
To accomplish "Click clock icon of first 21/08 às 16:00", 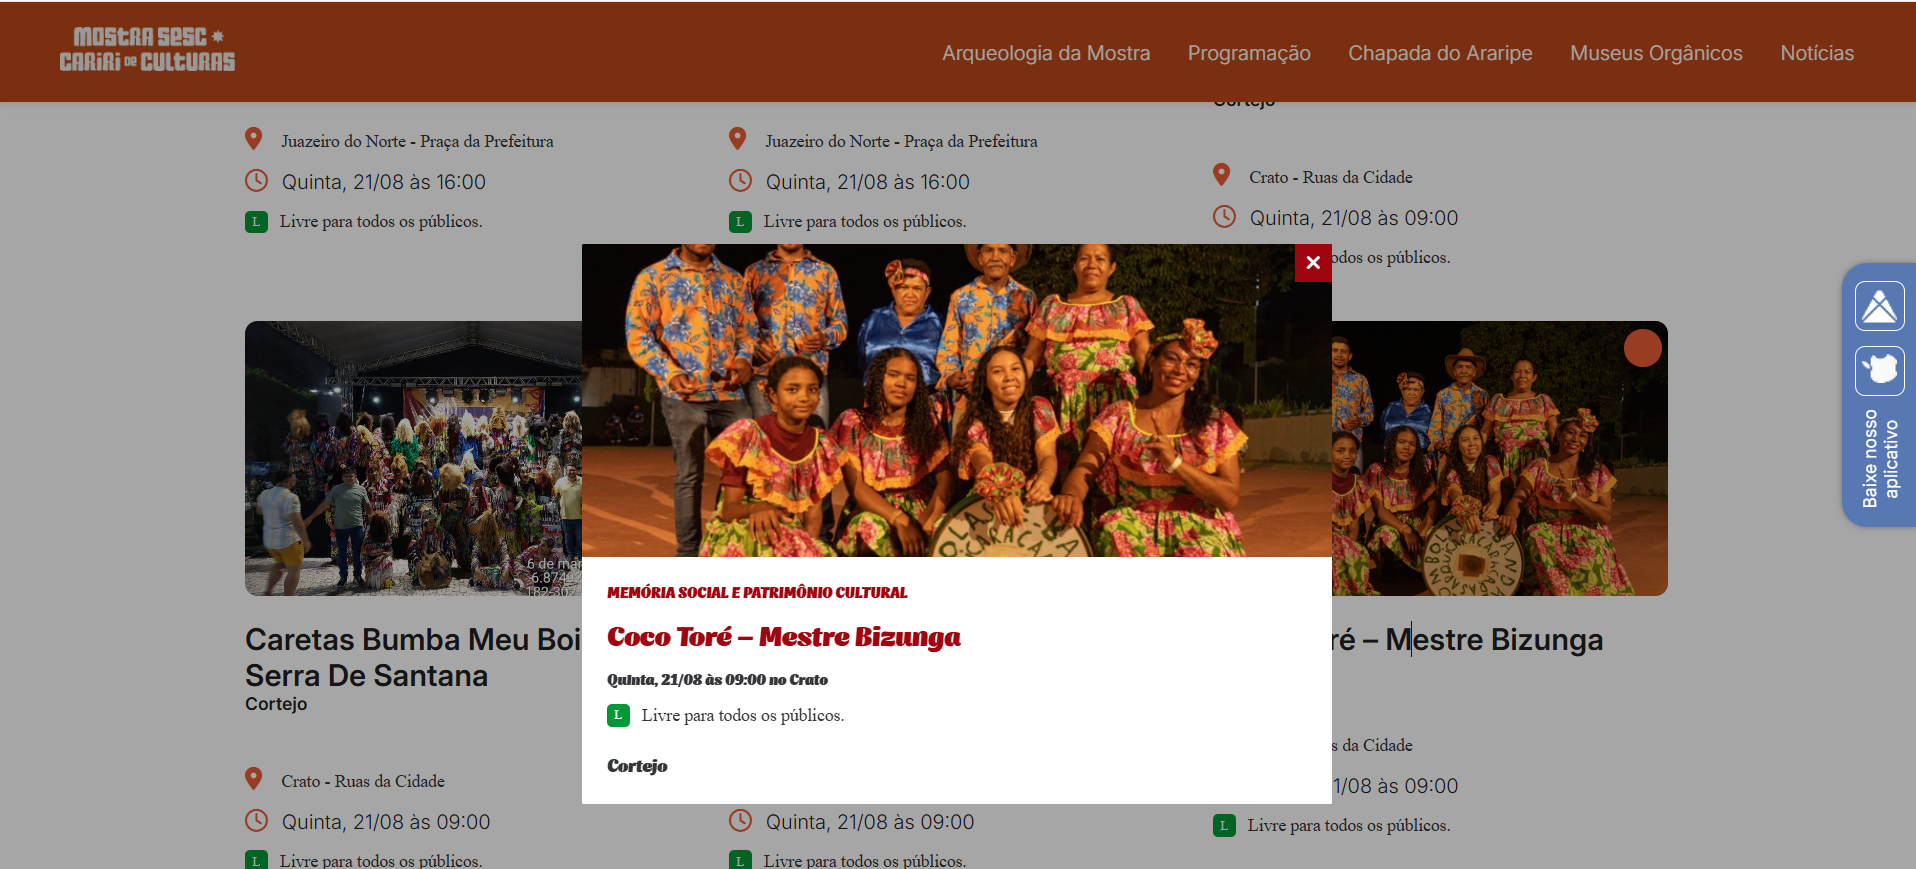I will [x=256, y=181].
